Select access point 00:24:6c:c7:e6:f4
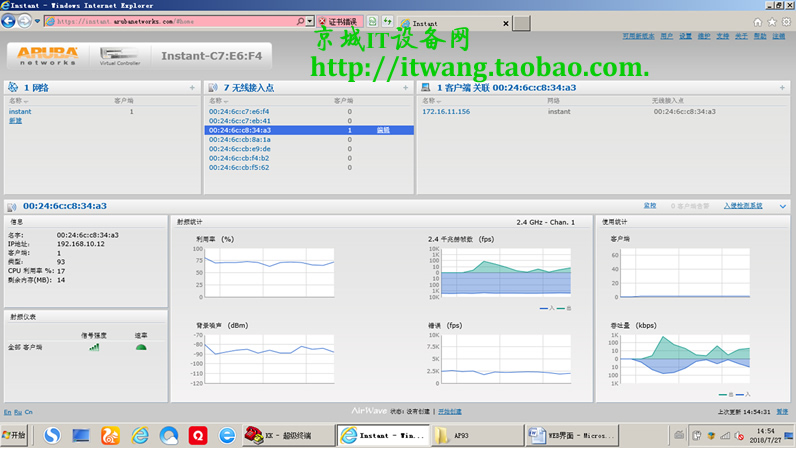Screen dimensions: 796x449 (x=239, y=111)
